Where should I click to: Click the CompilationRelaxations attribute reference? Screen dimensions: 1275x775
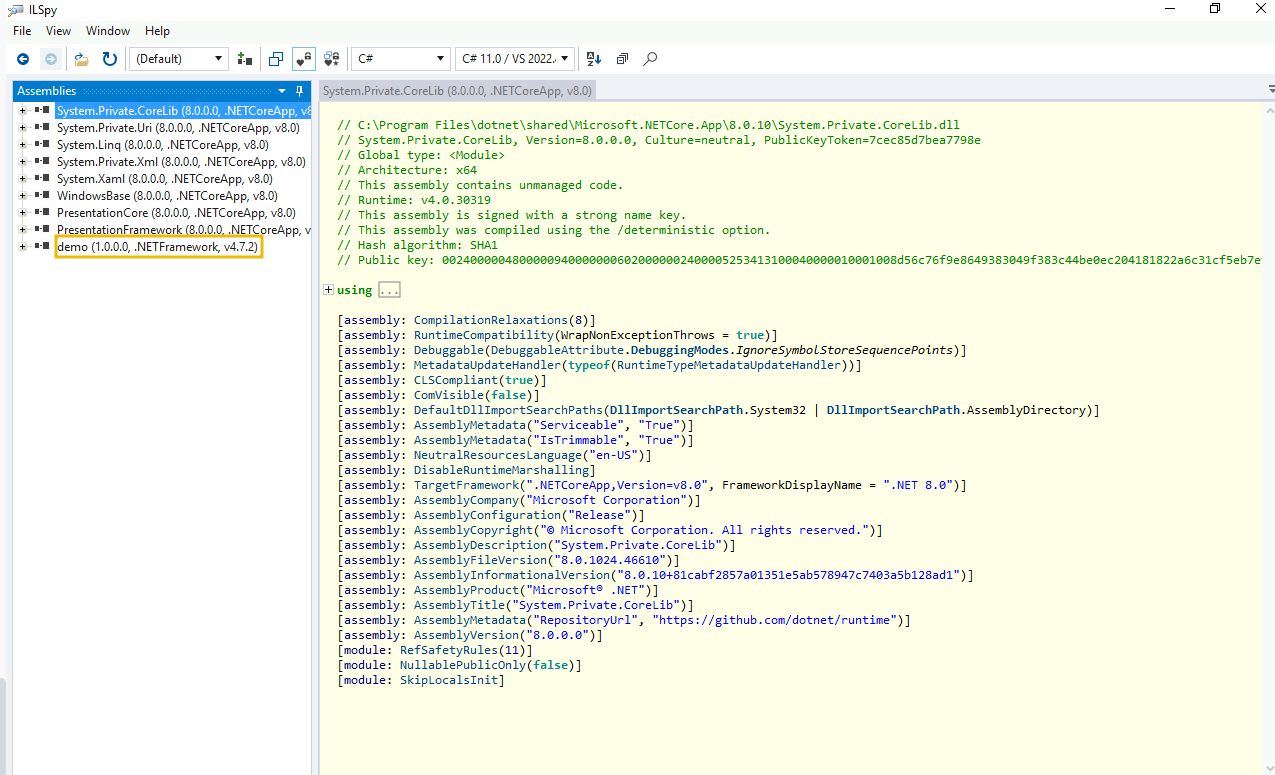(x=491, y=320)
